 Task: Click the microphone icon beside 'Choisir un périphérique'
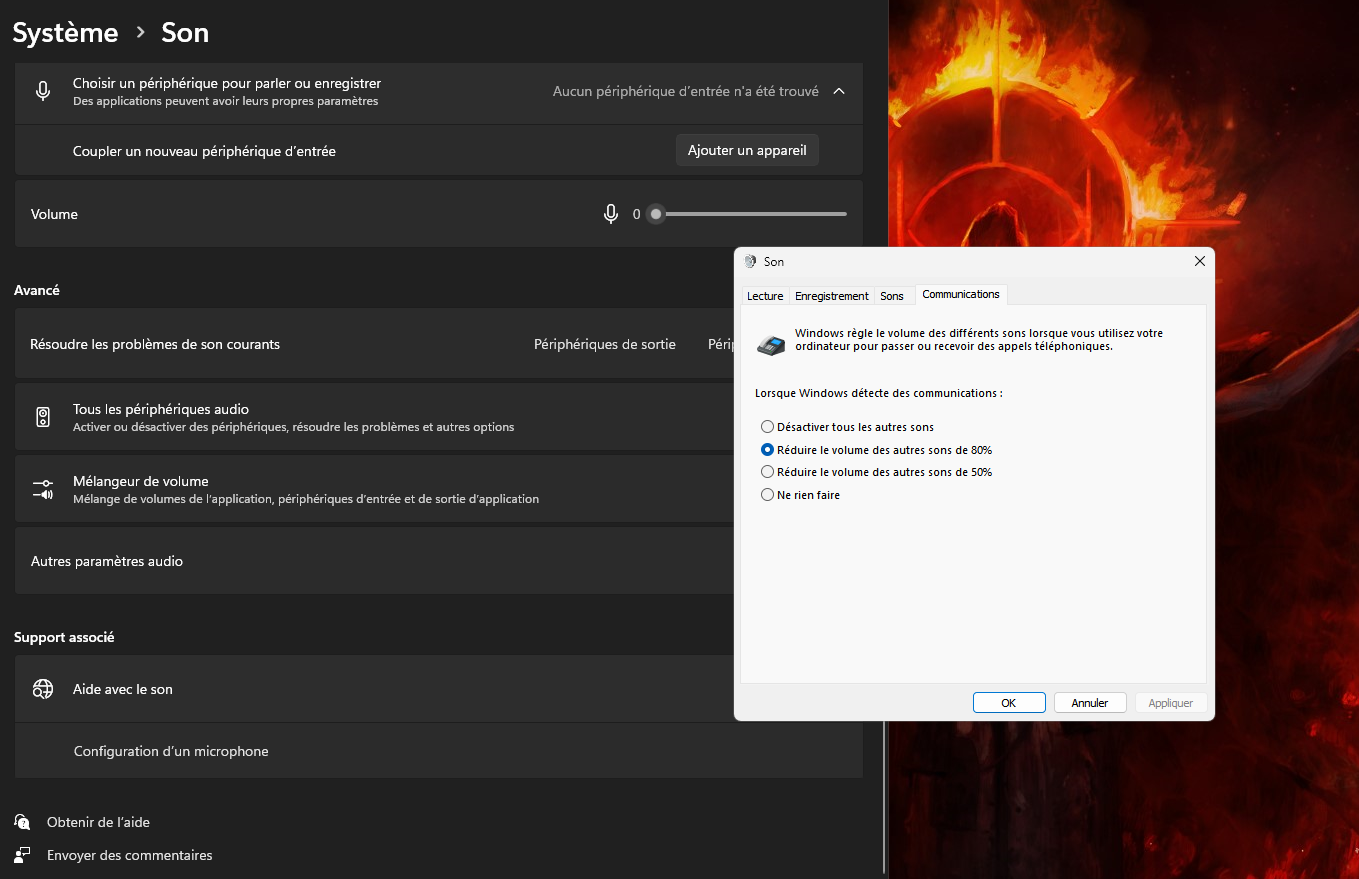click(43, 91)
